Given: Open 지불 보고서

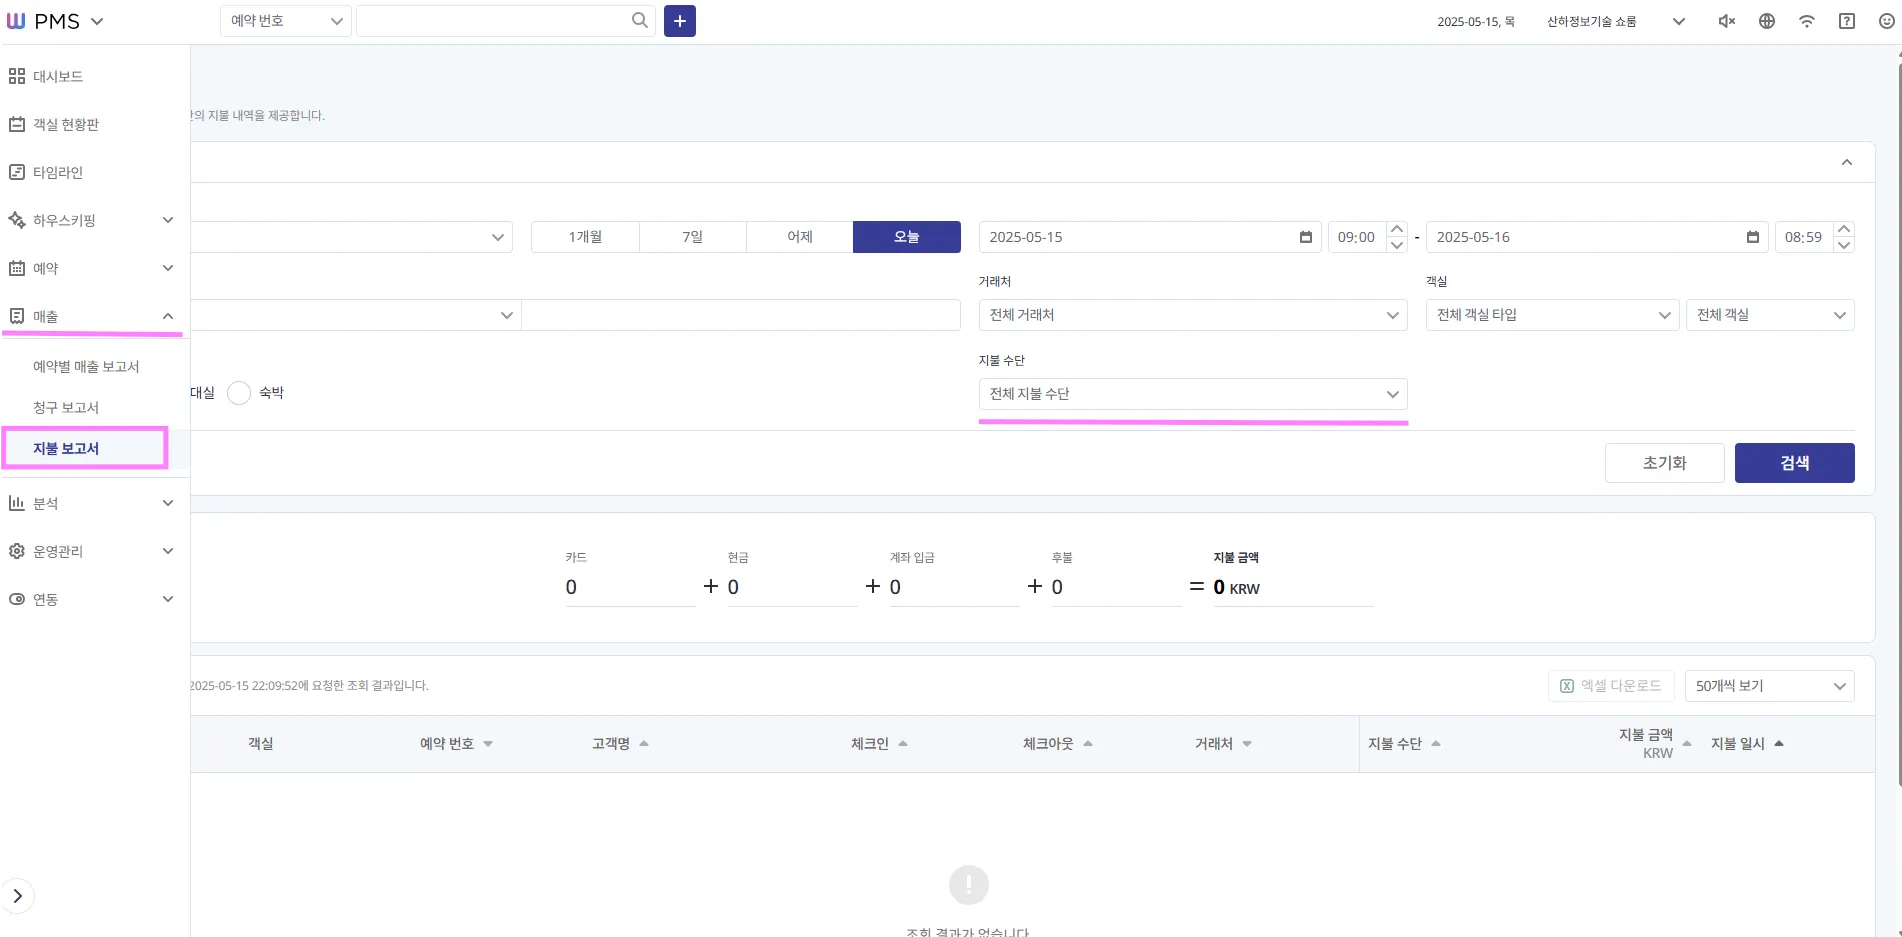Looking at the screenshot, I should pyautogui.click(x=66, y=449).
